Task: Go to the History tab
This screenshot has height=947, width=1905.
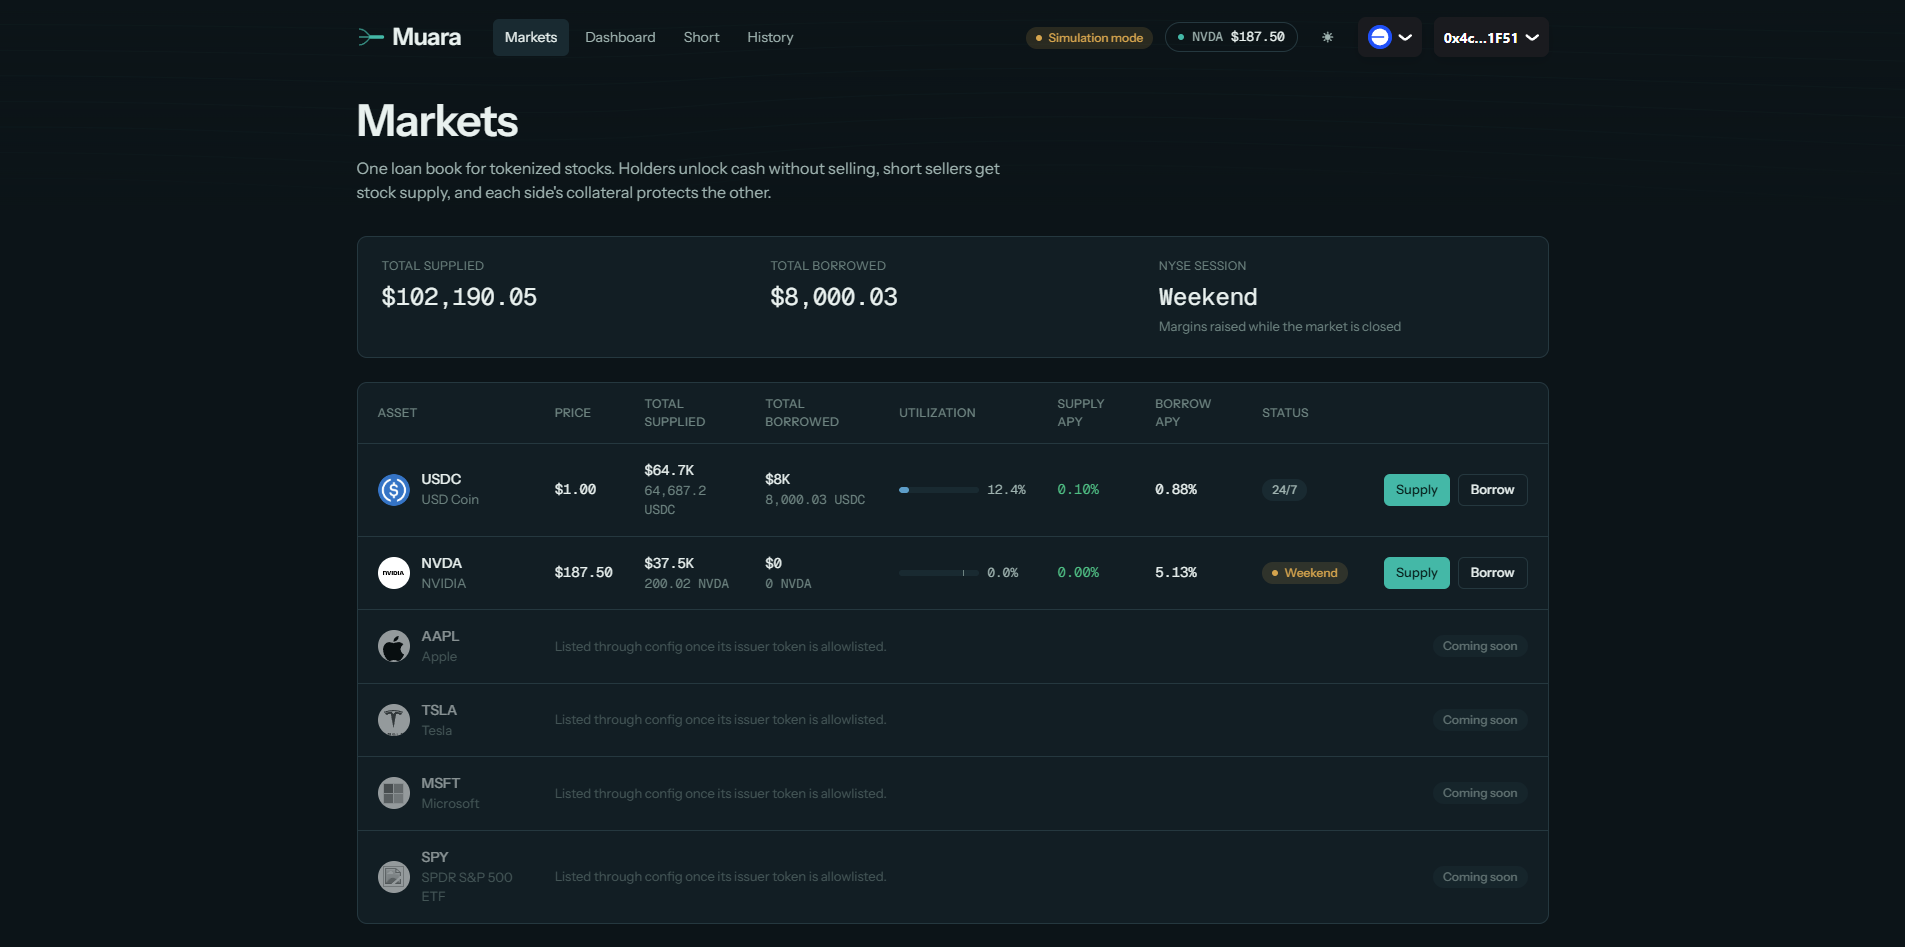Action: 770,37
